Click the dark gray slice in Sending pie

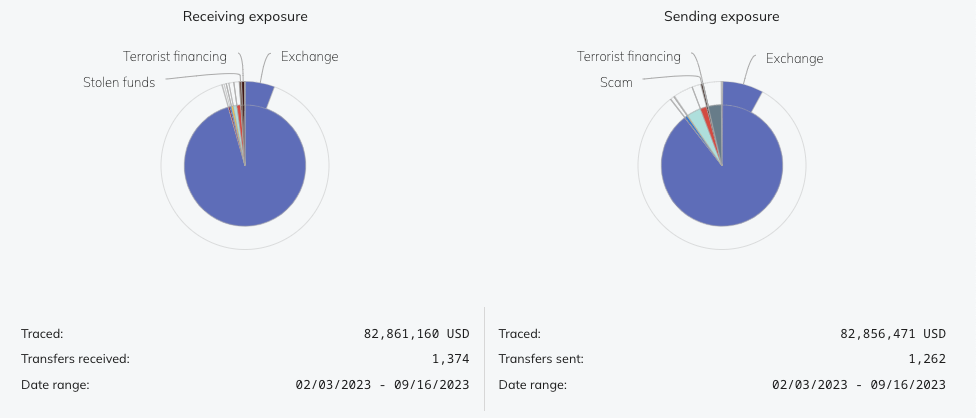tap(715, 114)
